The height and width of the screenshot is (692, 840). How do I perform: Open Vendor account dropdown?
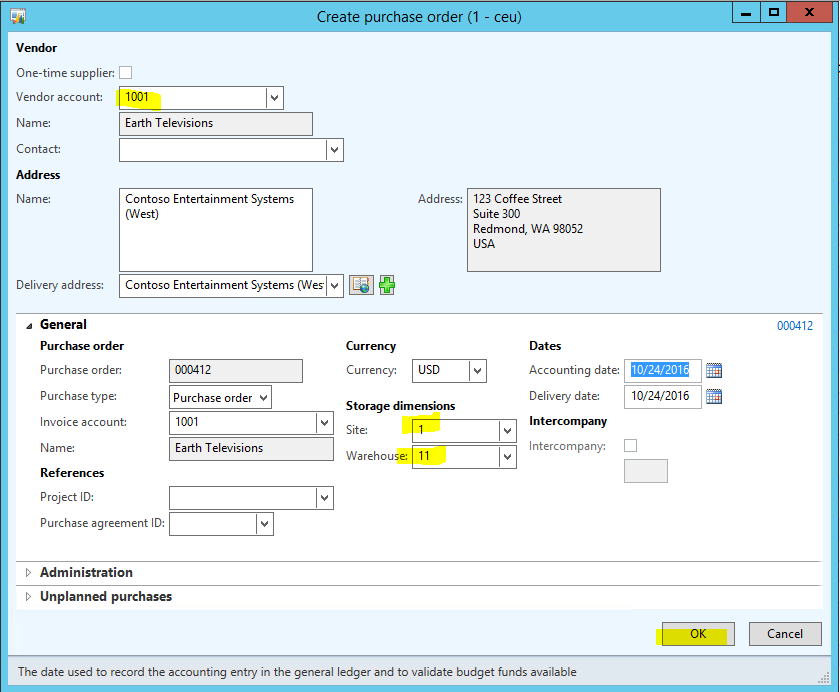coord(274,98)
